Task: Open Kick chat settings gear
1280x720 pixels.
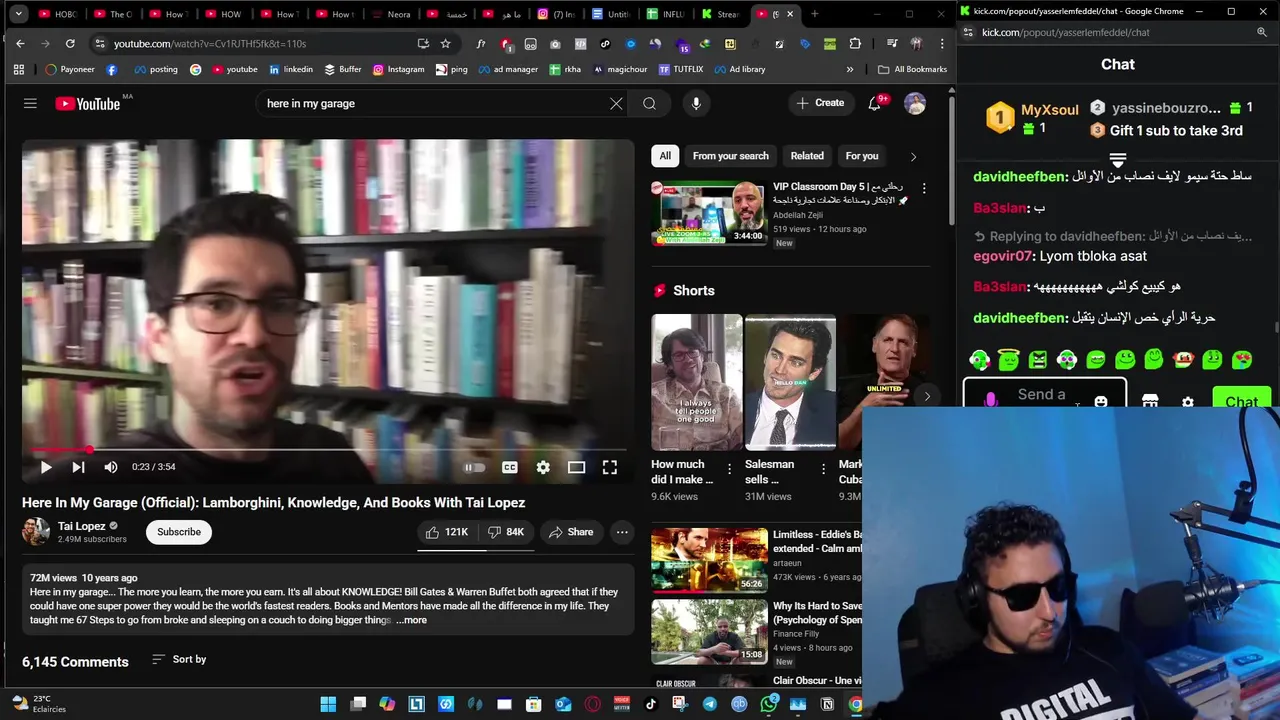Action: tap(1187, 402)
